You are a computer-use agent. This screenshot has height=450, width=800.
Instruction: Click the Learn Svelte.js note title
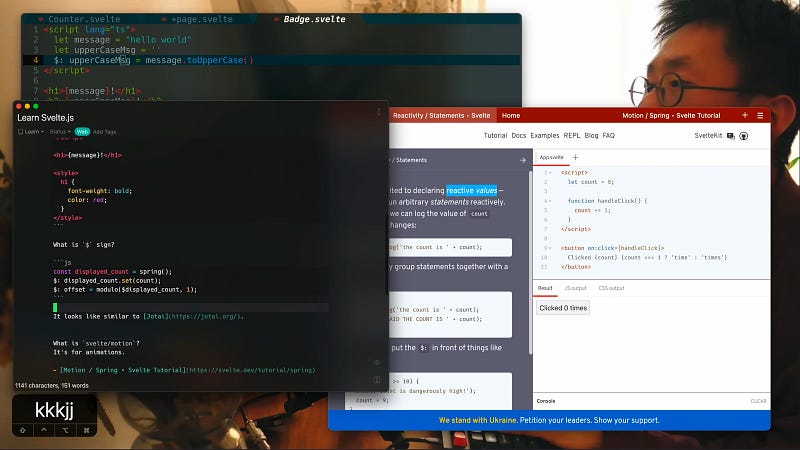coord(45,118)
